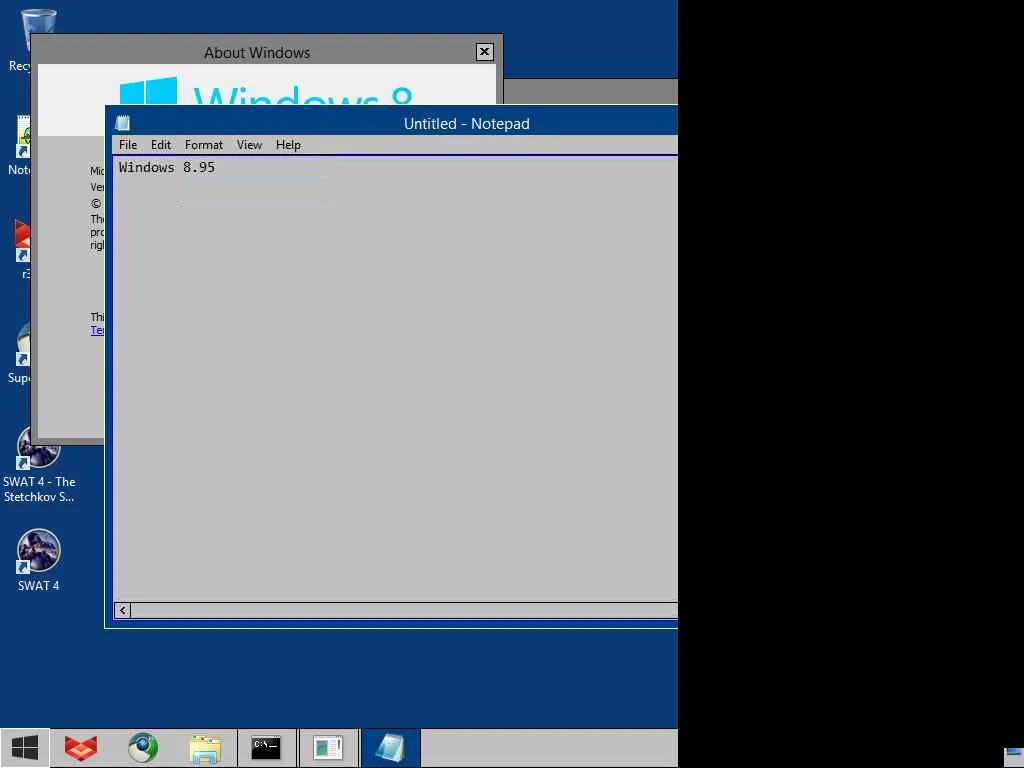
Task: Click the Notepad left scroll arrow
Action: coord(123,610)
